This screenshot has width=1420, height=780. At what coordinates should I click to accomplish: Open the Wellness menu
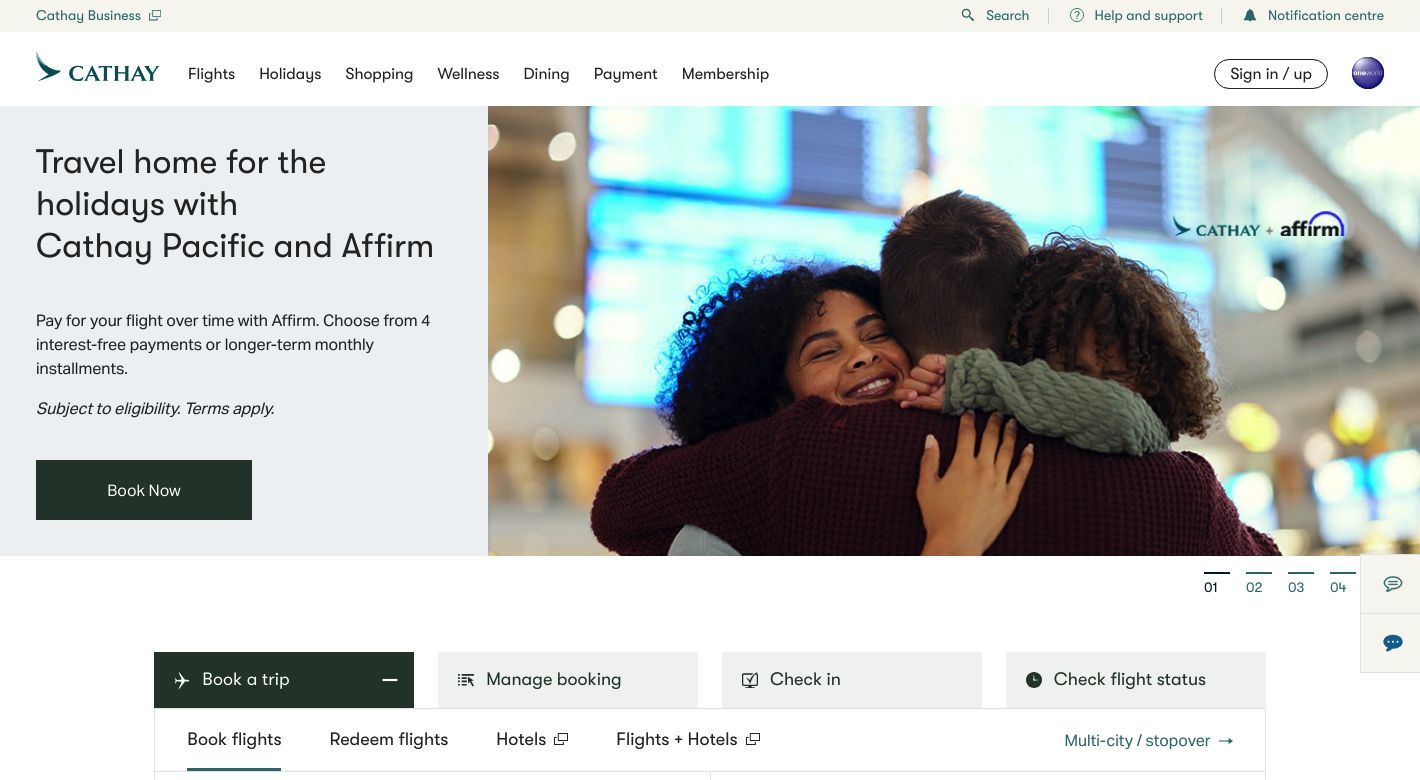coord(468,74)
